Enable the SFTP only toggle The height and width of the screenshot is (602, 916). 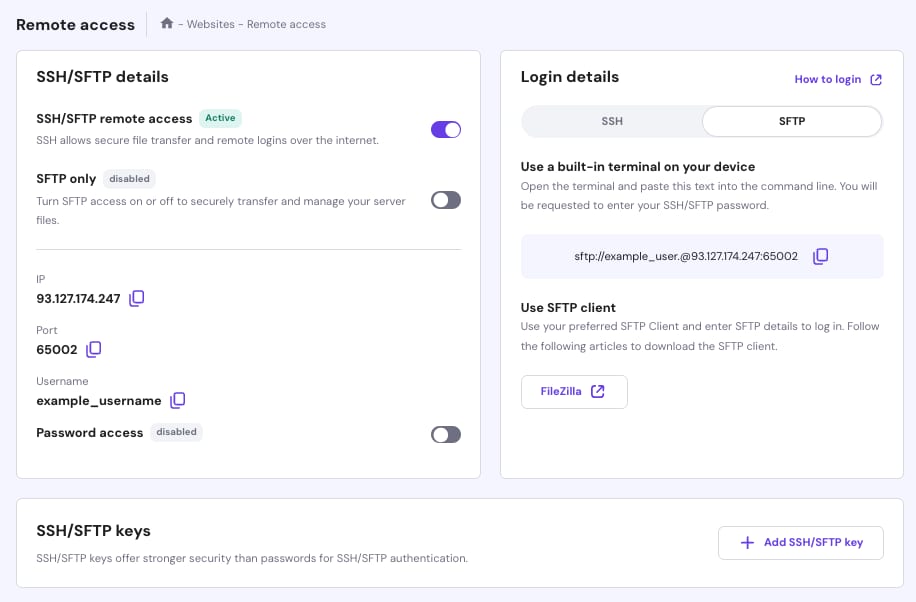[x=446, y=200]
